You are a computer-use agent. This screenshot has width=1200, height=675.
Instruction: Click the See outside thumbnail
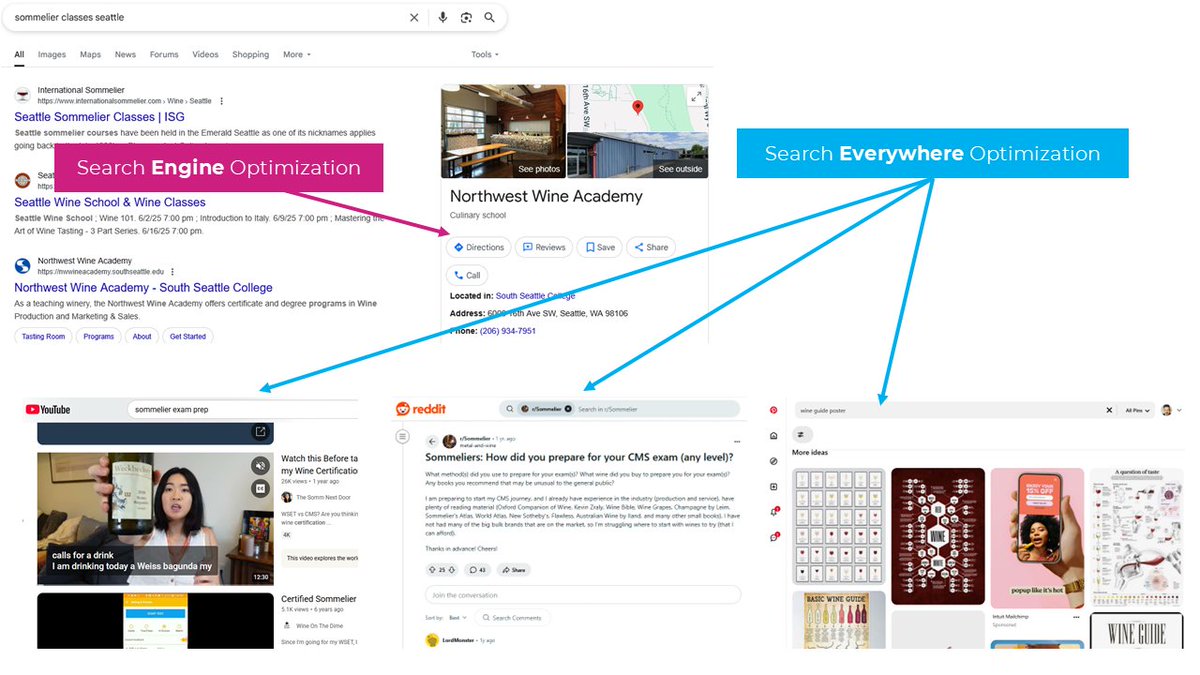[638, 155]
